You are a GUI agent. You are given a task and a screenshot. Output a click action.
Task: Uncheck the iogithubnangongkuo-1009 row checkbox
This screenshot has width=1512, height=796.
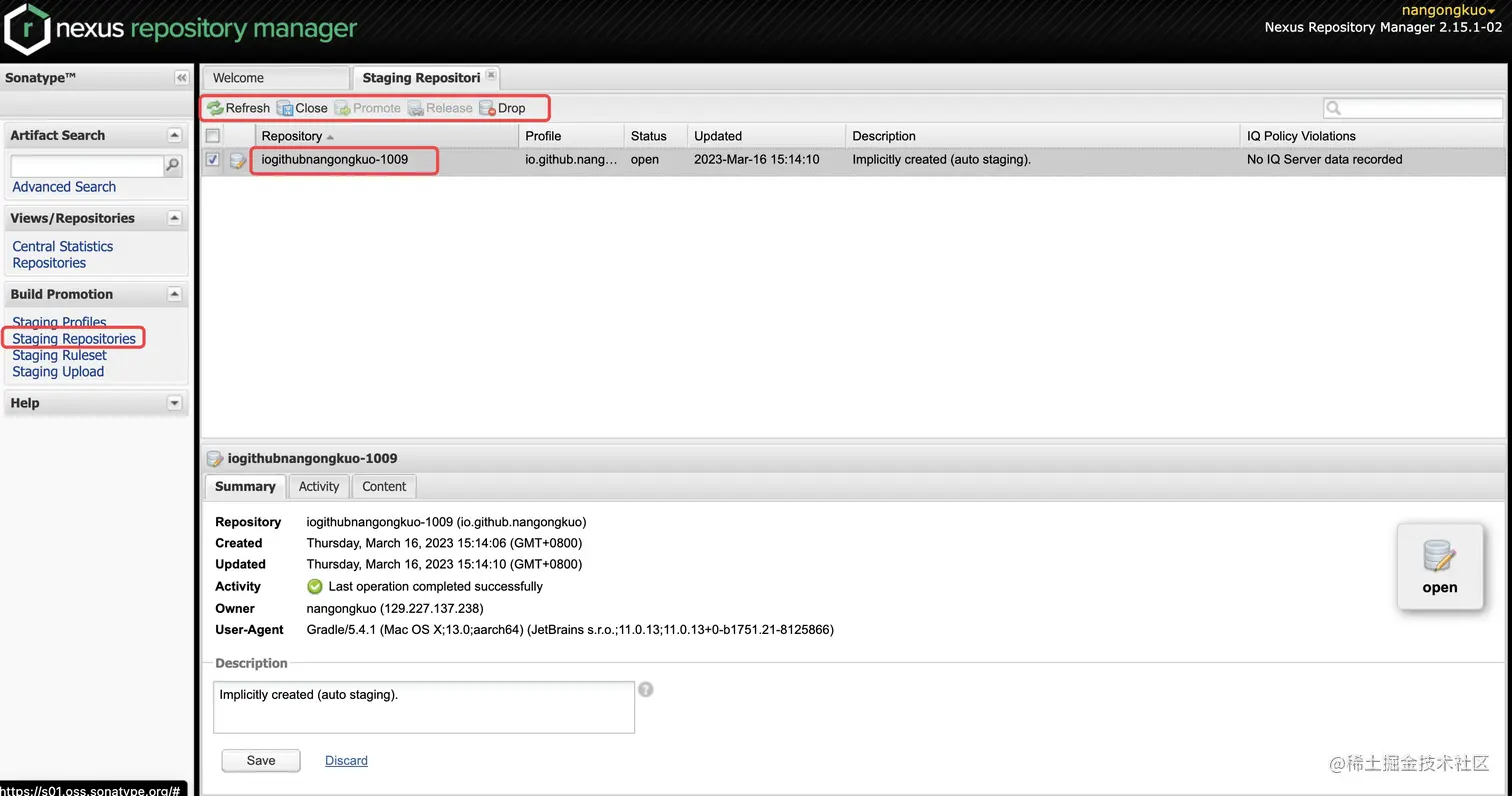[212, 159]
